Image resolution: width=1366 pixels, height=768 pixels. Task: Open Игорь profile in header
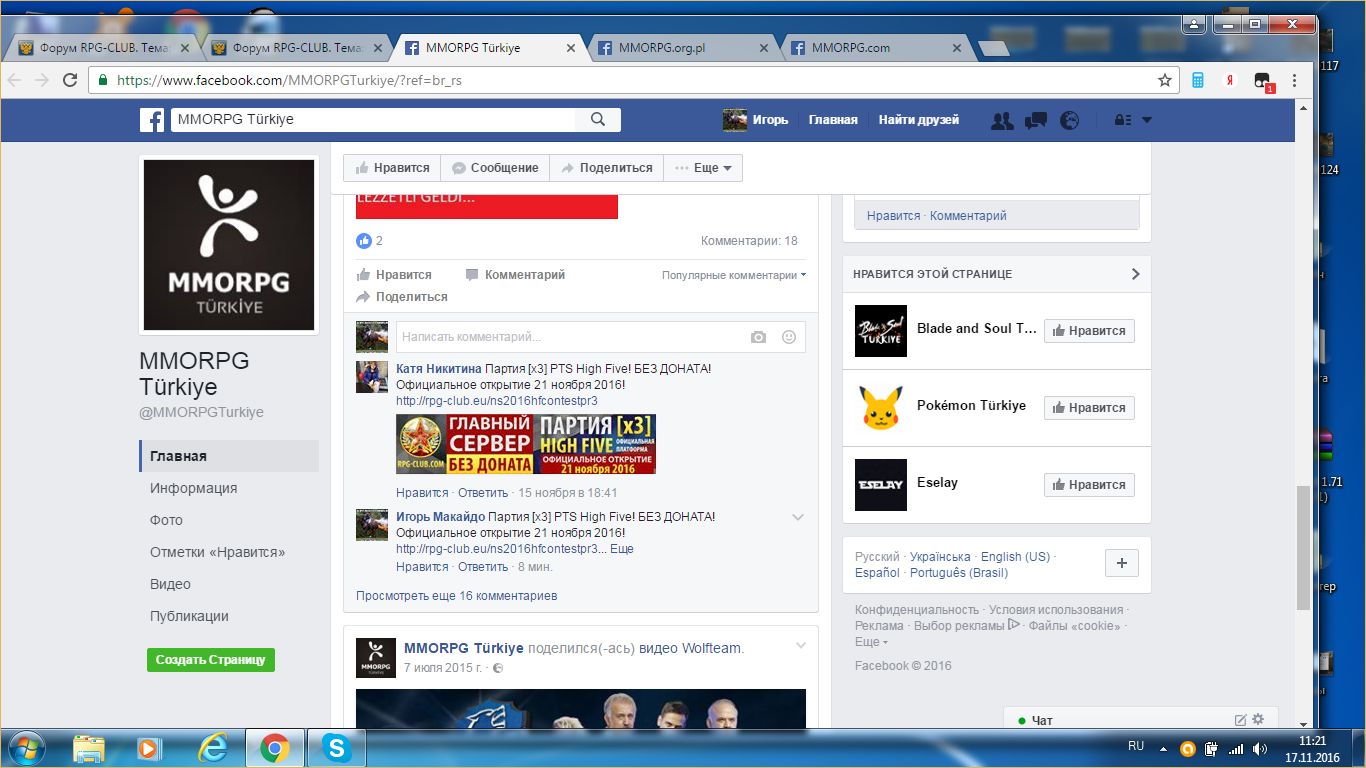click(756, 120)
